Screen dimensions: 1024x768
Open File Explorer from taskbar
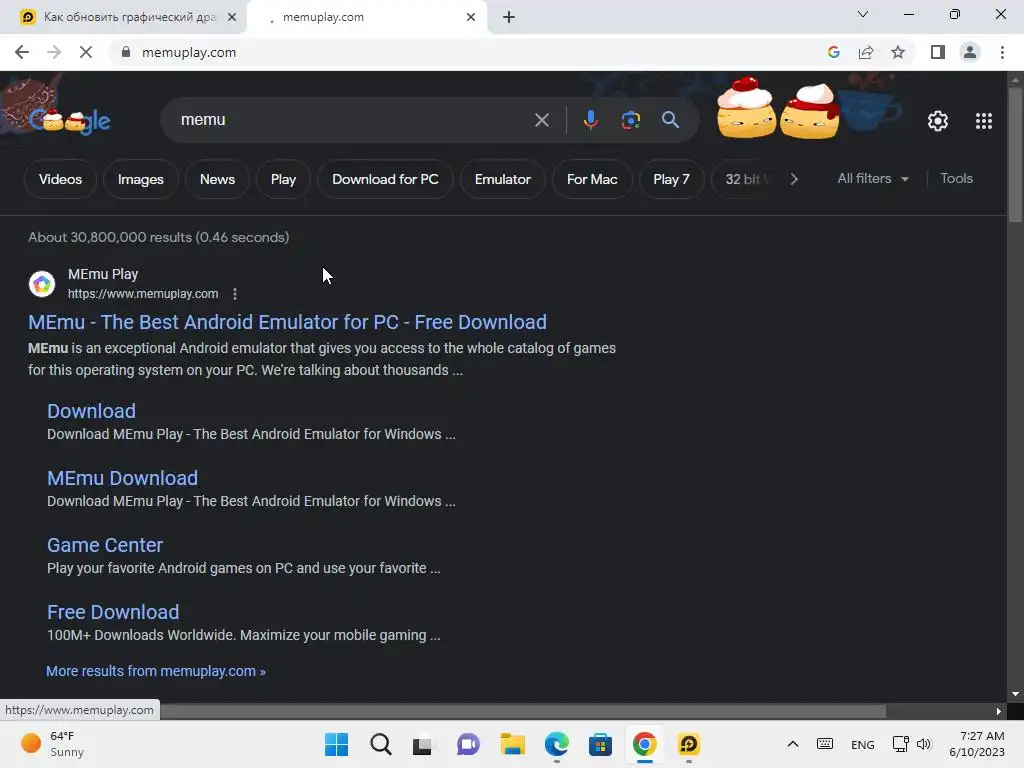[x=513, y=744]
